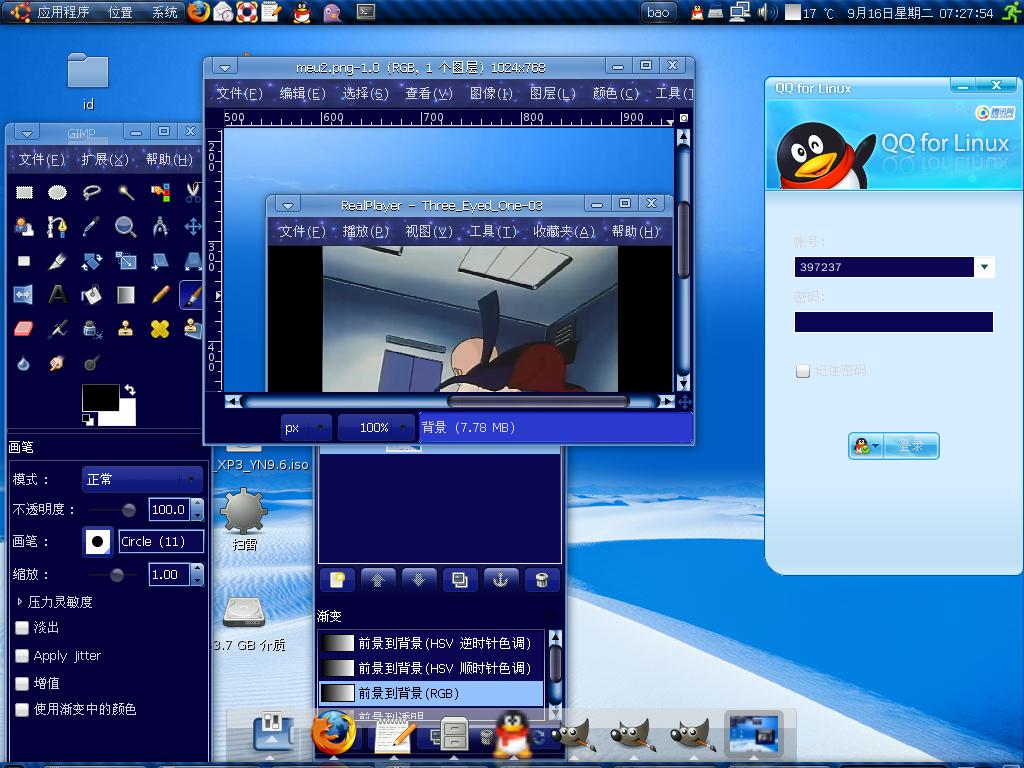Click raise layer up arrow button
The image size is (1024, 768).
click(378, 580)
